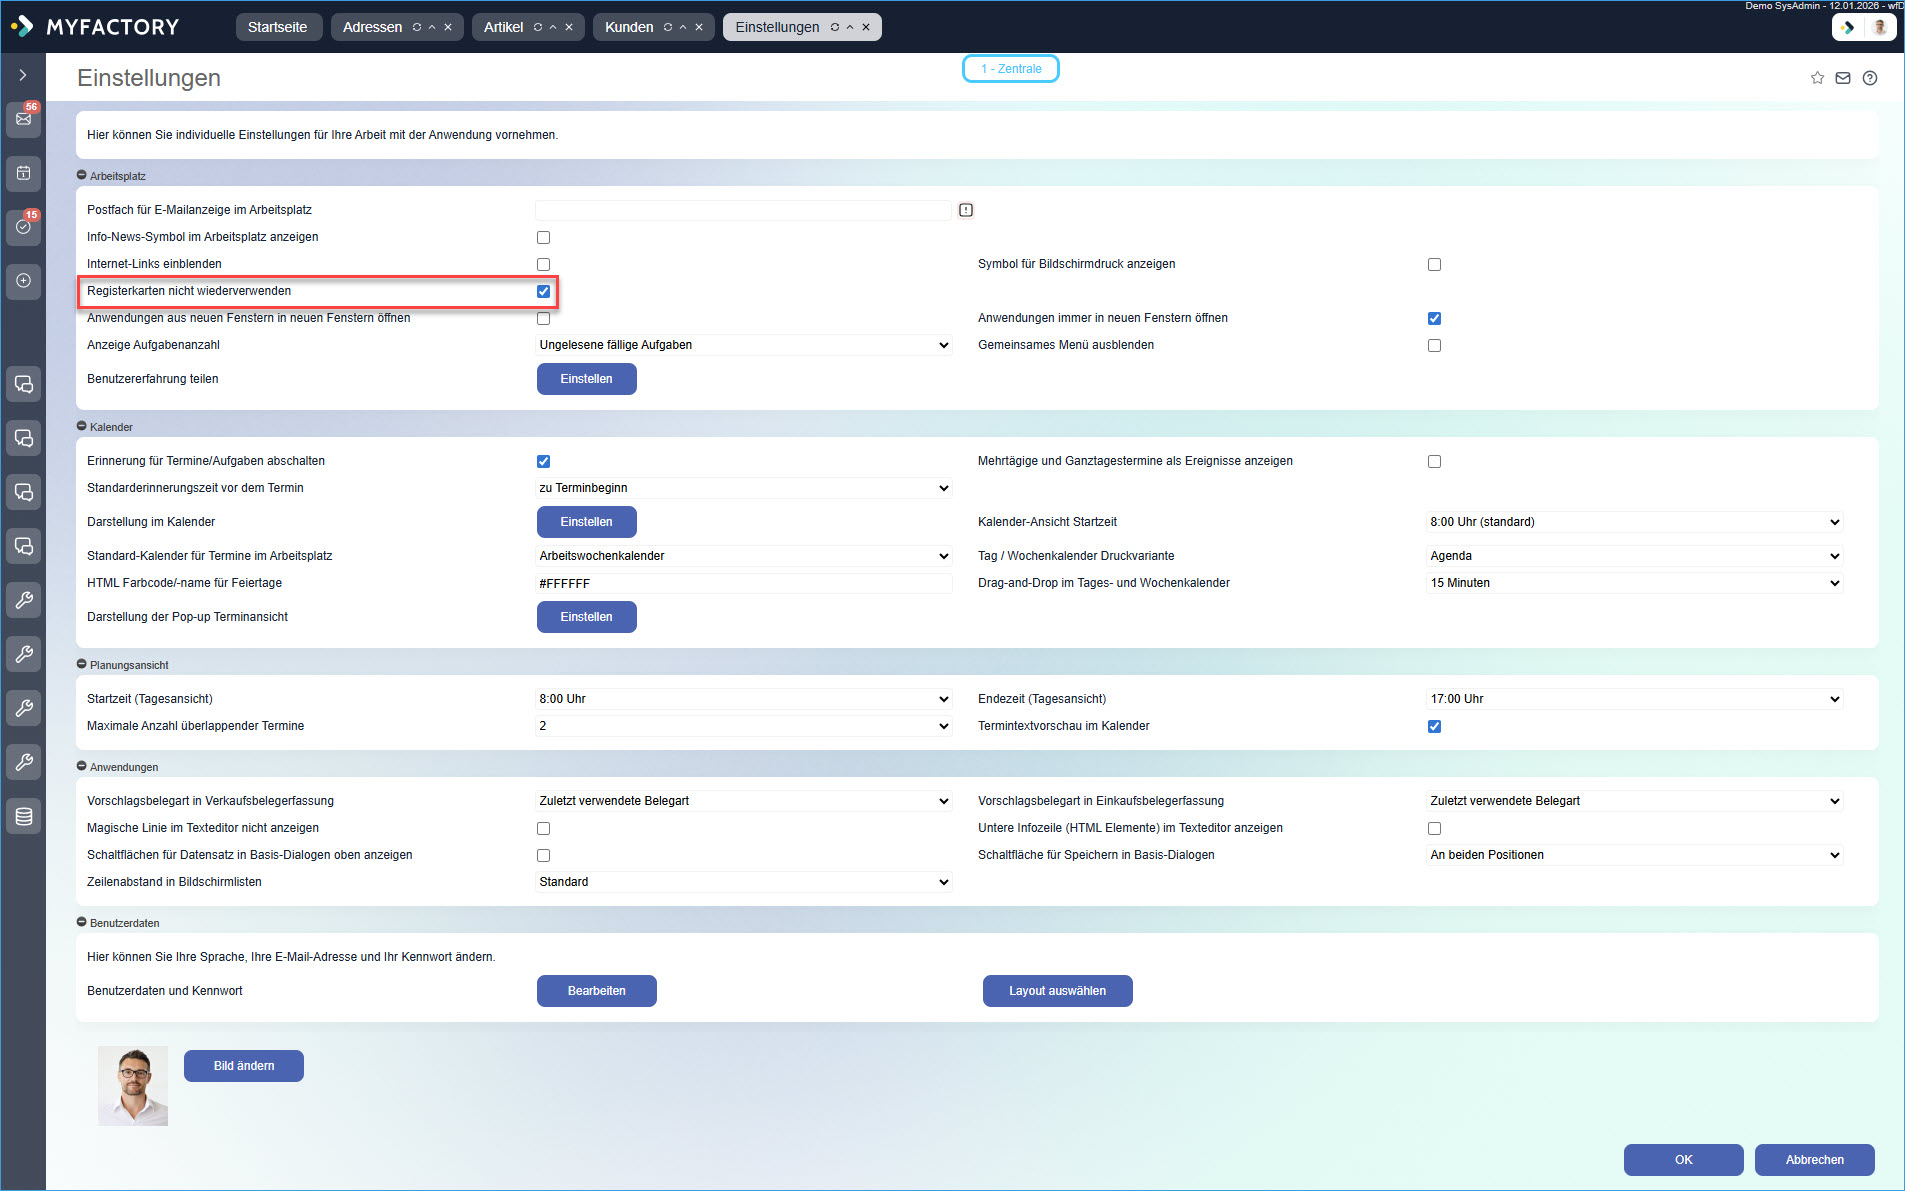1905x1191 pixels.
Task: Close the Artikel tab
Action: tap(570, 27)
